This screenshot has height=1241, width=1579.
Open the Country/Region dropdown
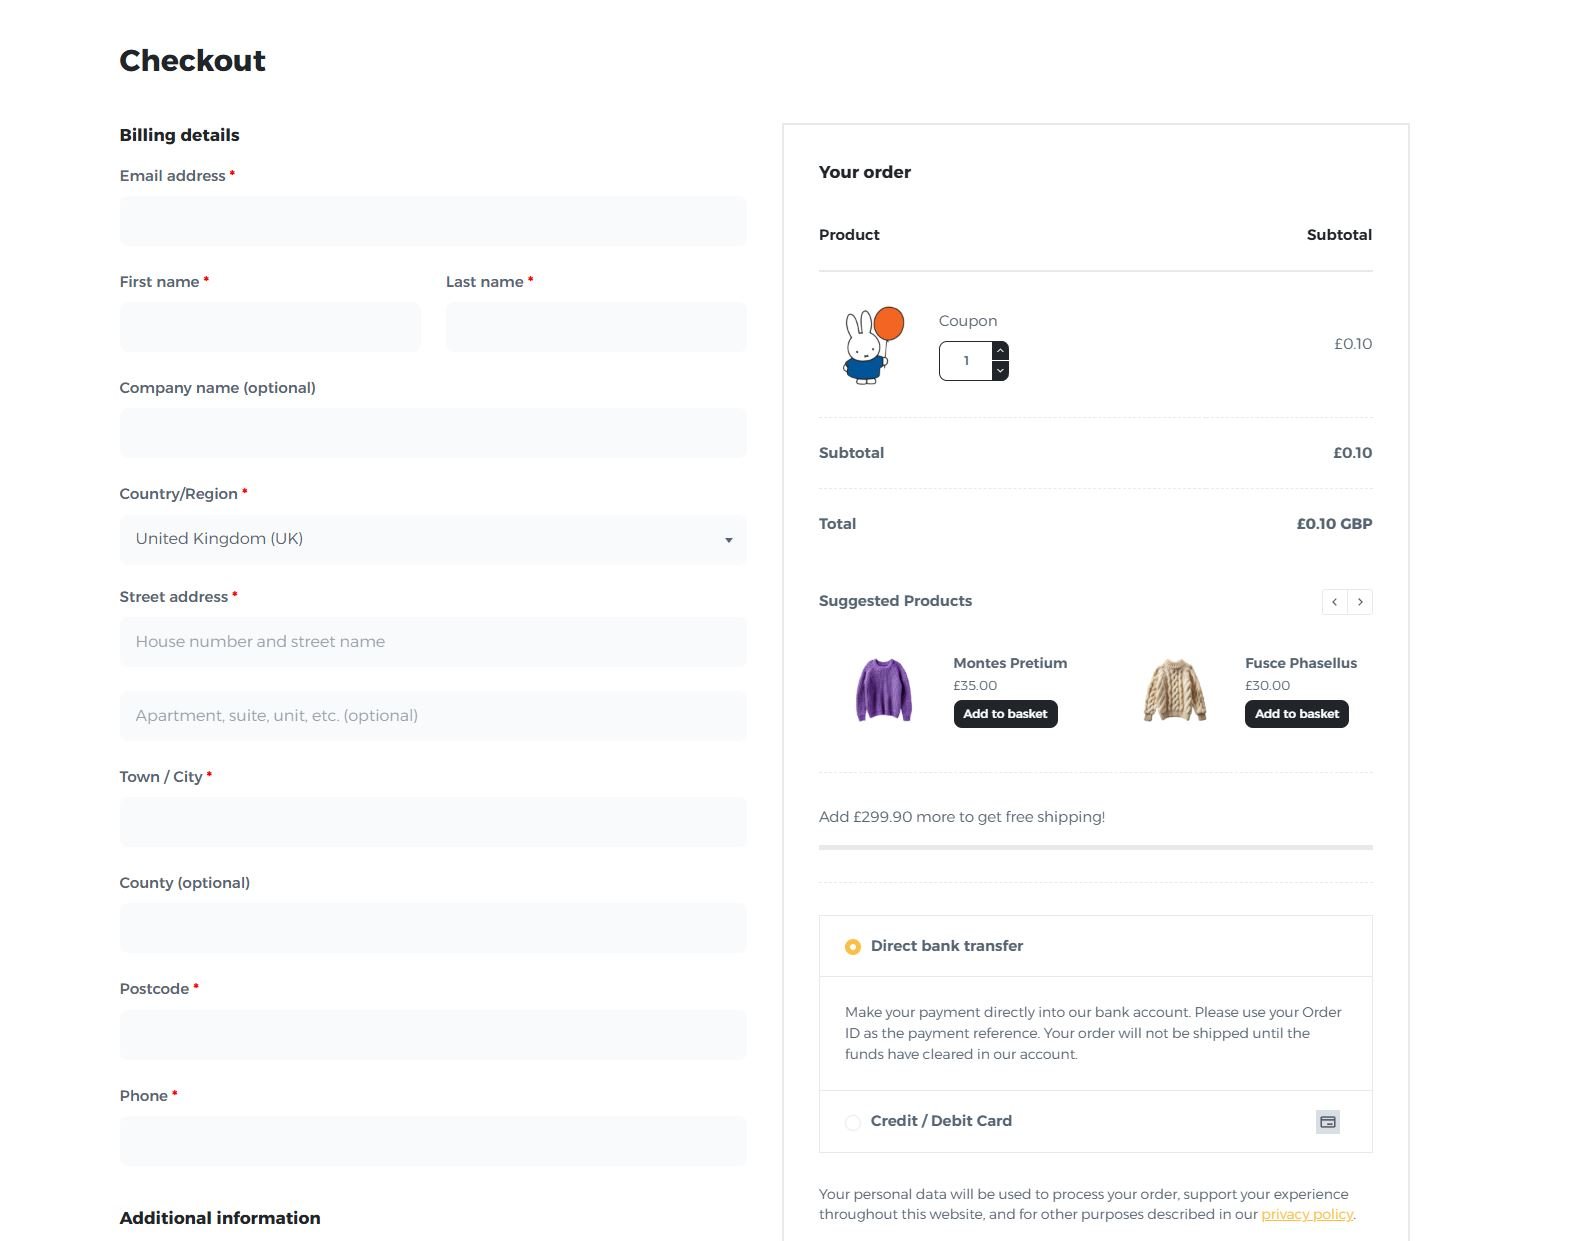(432, 539)
